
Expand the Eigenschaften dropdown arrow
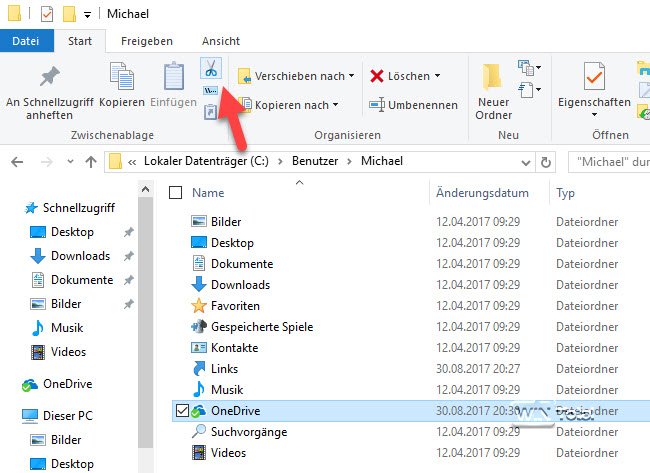[594, 114]
